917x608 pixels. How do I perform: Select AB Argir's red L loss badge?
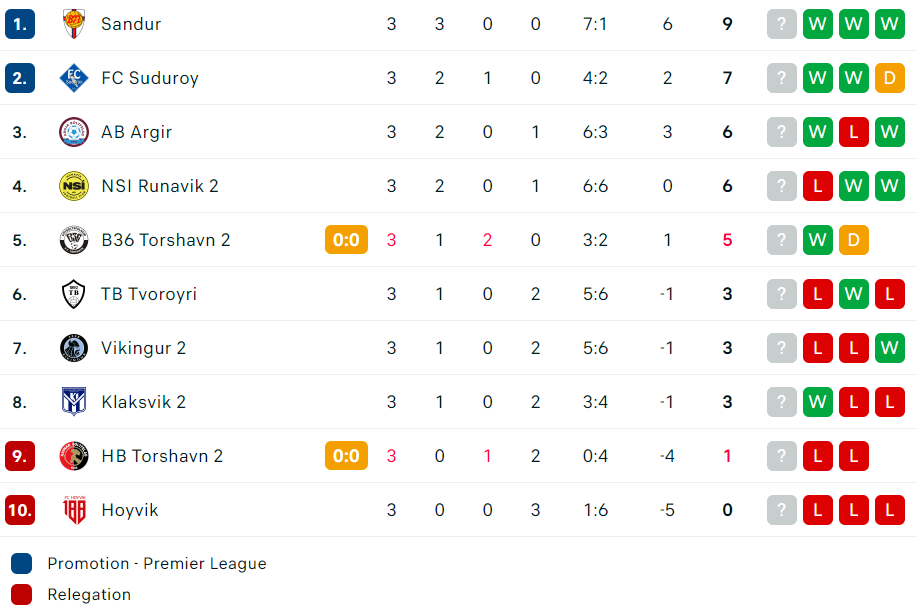click(x=853, y=132)
